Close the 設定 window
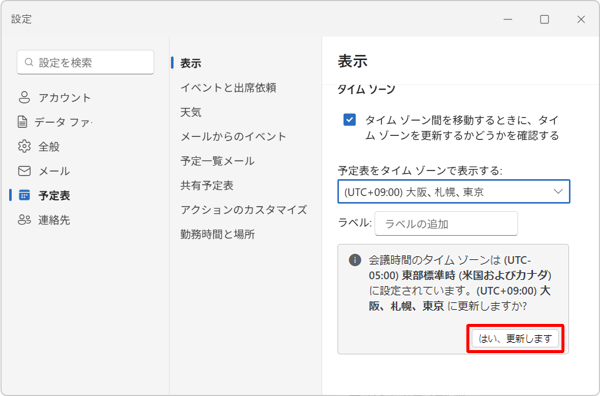 [581, 19]
